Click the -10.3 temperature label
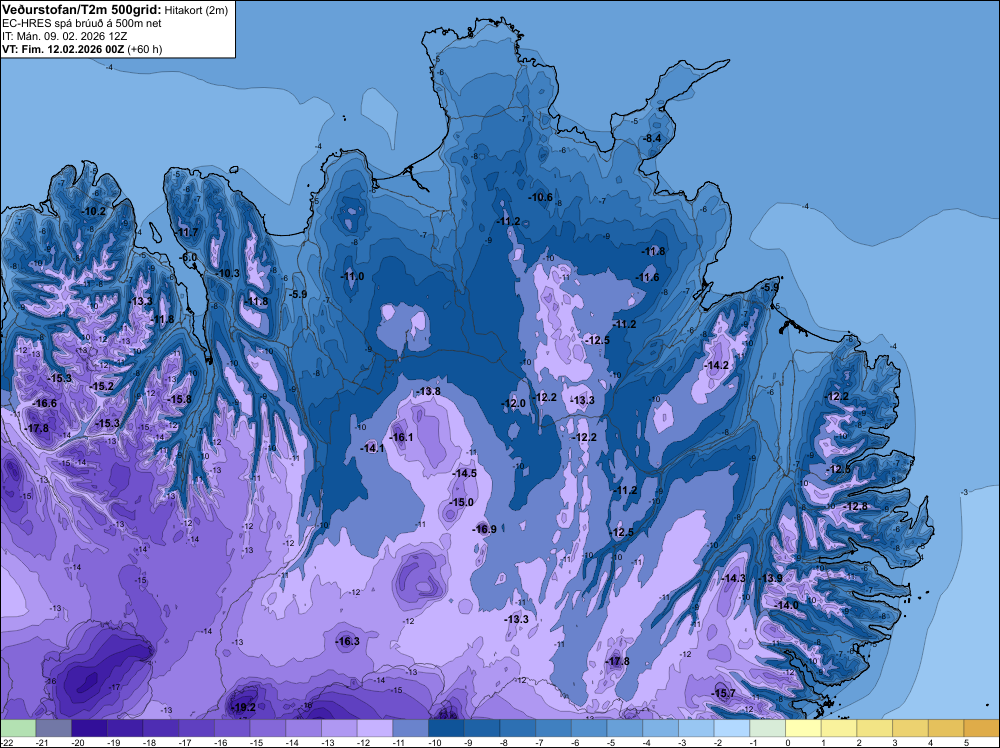 (x=227, y=274)
